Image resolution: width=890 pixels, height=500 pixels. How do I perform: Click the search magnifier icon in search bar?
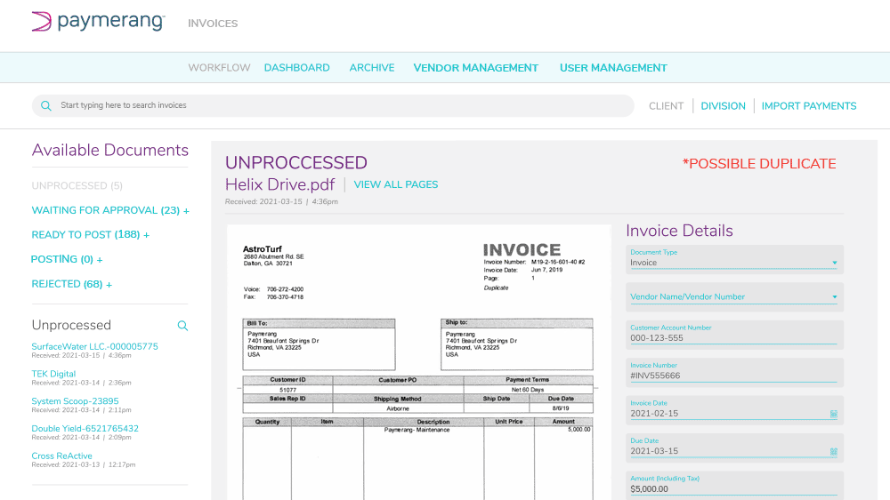(x=46, y=106)
